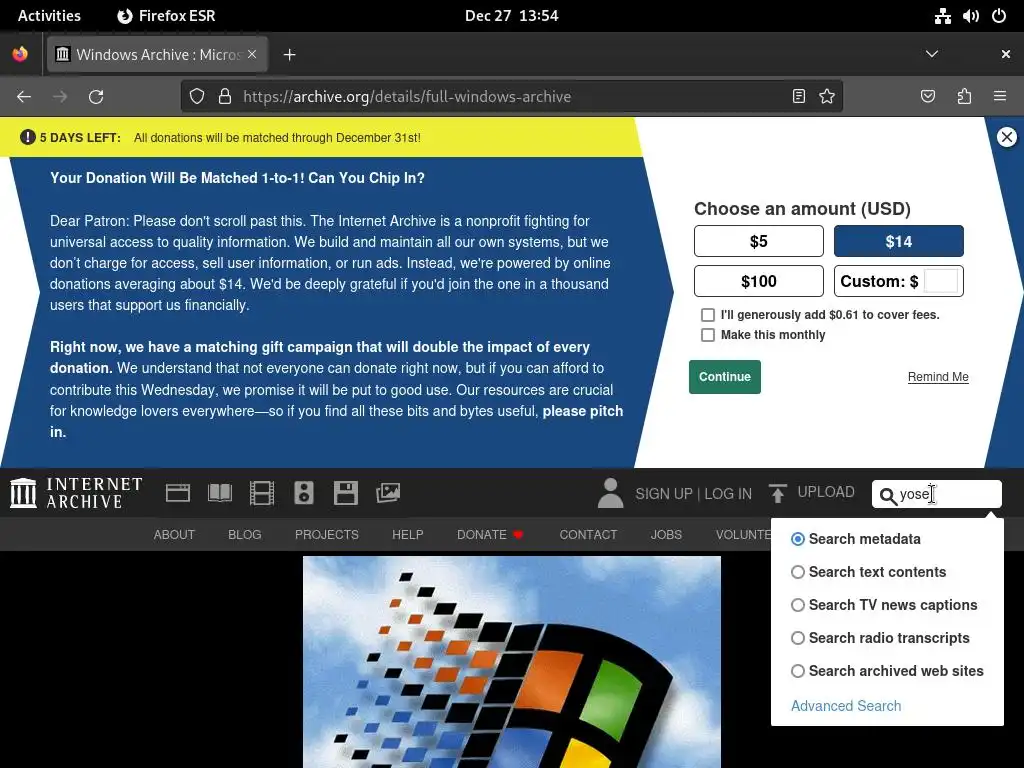This screenshot has width=1024, height=768.
Task: Click the green Continue button
Action: (725, 377)
